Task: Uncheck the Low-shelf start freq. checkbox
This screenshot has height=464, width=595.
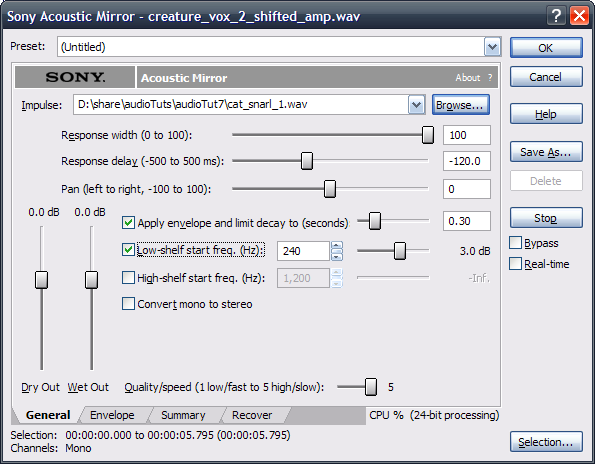Action: [x=128, y=250]
